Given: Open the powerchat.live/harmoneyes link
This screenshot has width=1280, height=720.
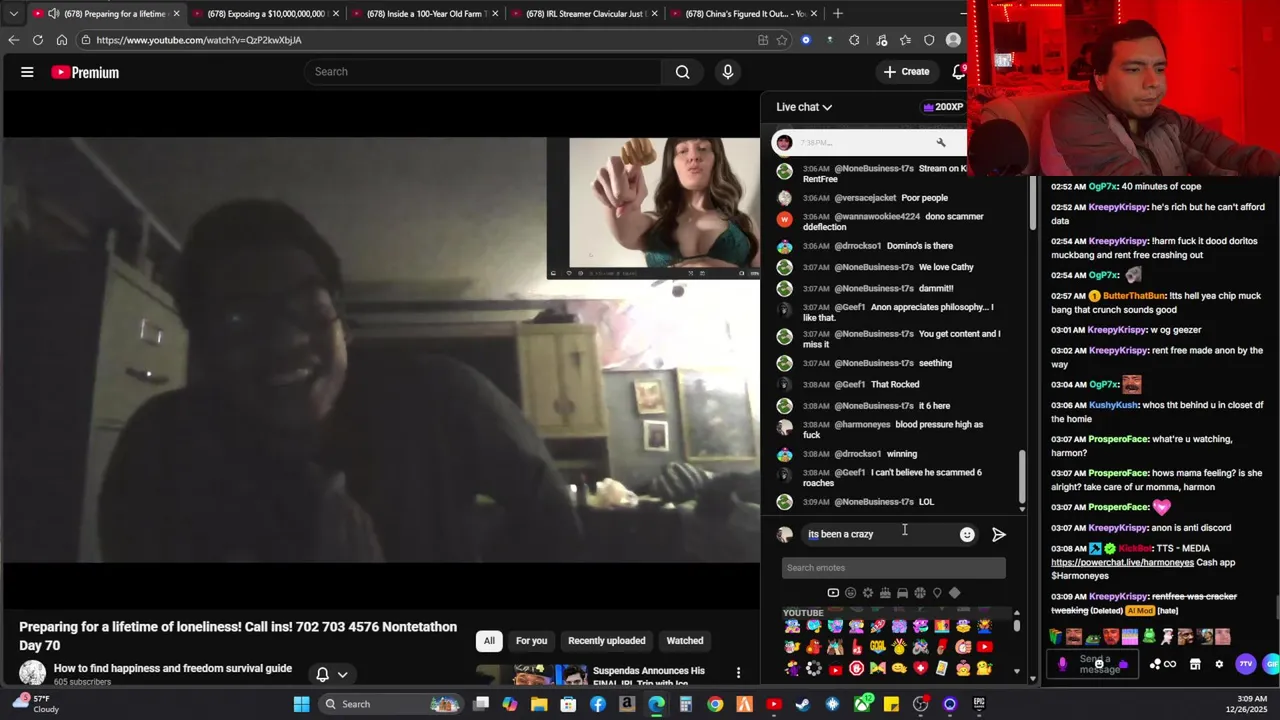Looking at the screenshot, I should point(1122,562).
